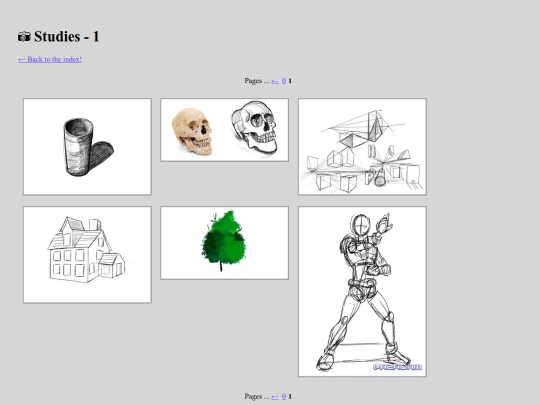Click the Back to the index link

click(50, 59)
